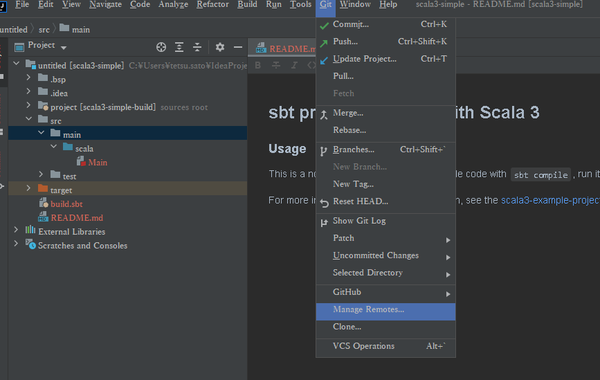This screenshot has height=380, width=600.
Task: Click the locate/select opened file target icon
Action: click(x=161, y=47)
